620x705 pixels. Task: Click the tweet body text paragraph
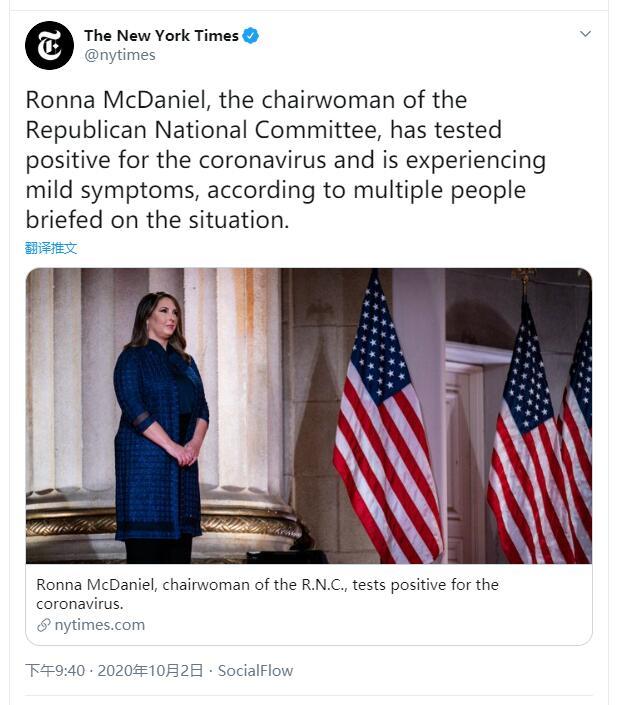pyautogui.click(x=285, y=160)
